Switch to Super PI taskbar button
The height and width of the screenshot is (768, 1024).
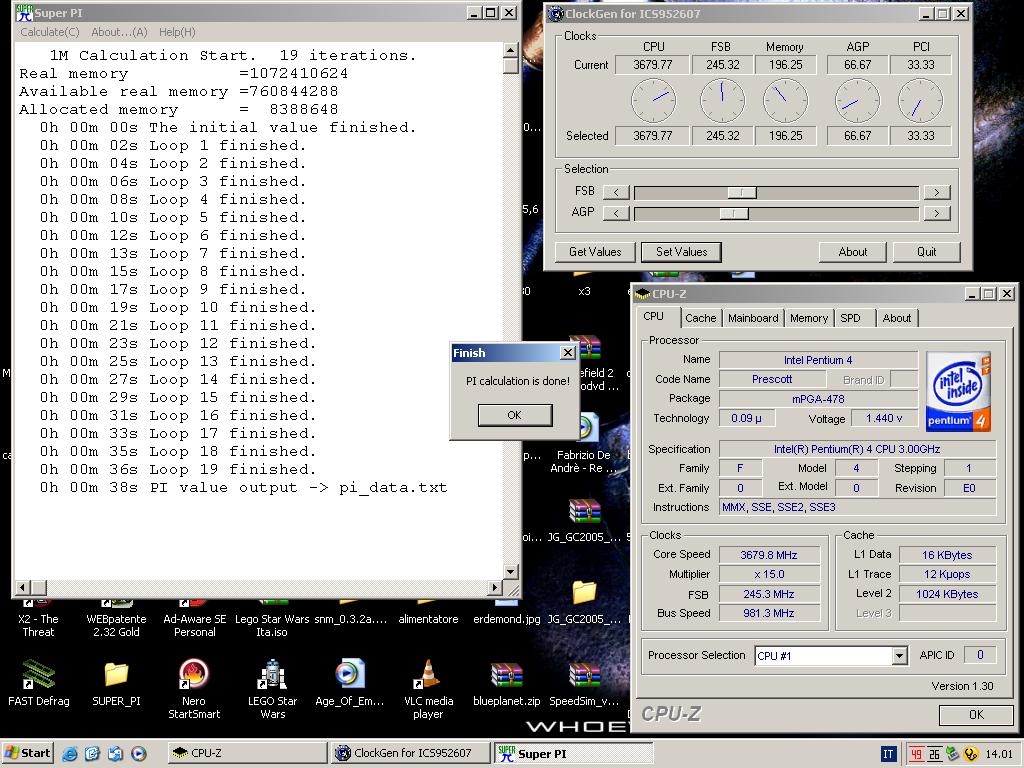click(573, 753)
